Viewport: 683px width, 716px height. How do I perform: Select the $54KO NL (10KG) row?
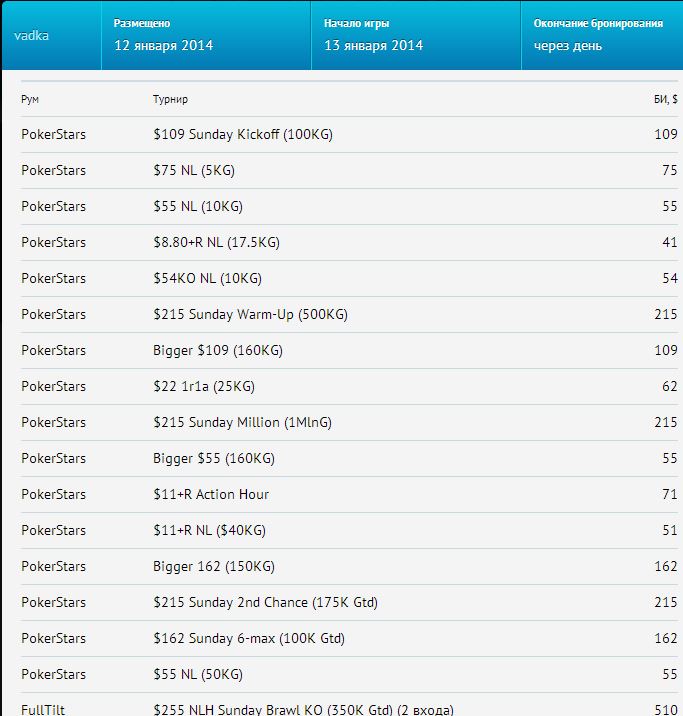[x=349, y=279]
